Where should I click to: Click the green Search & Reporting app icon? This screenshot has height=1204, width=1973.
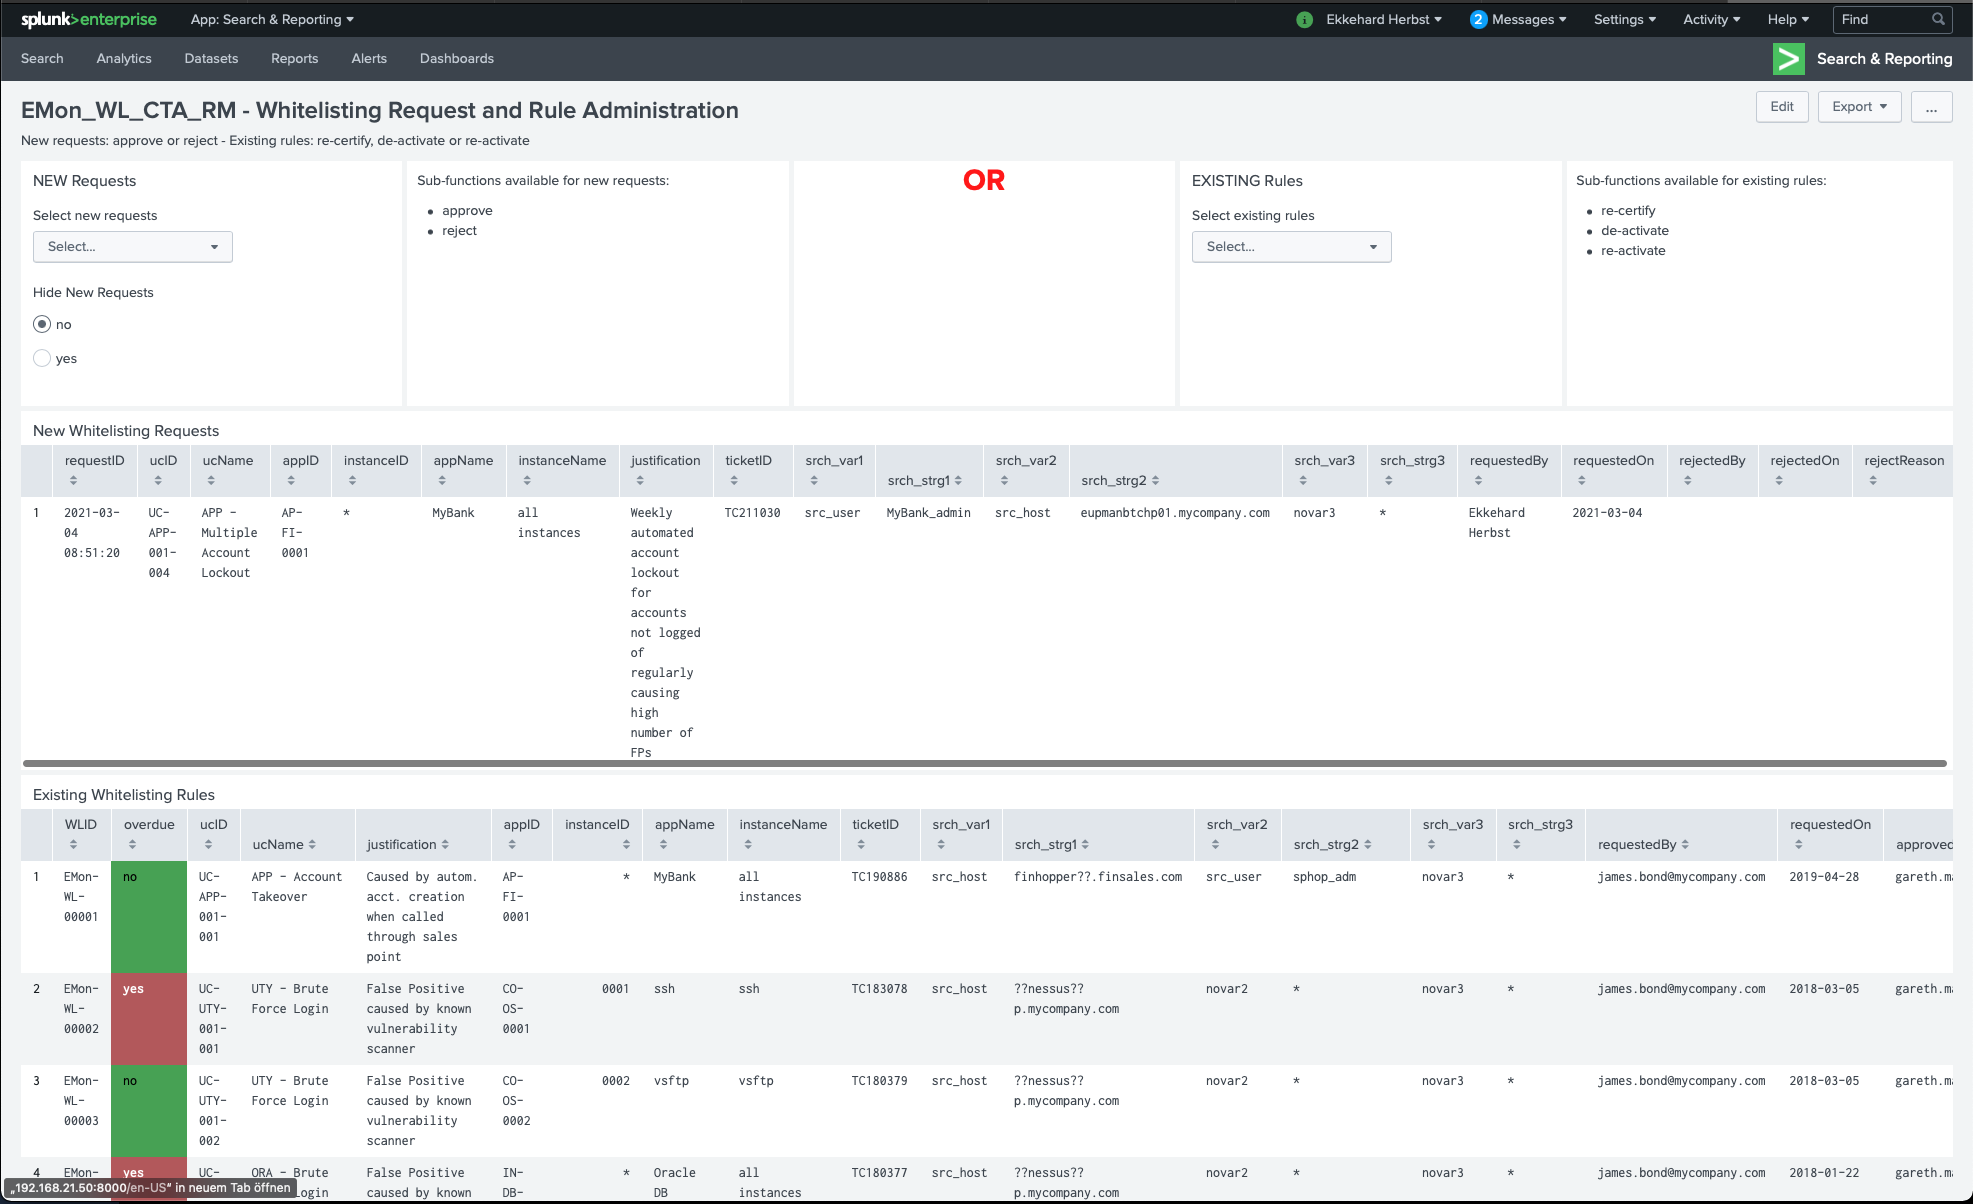click(1788, 59)
